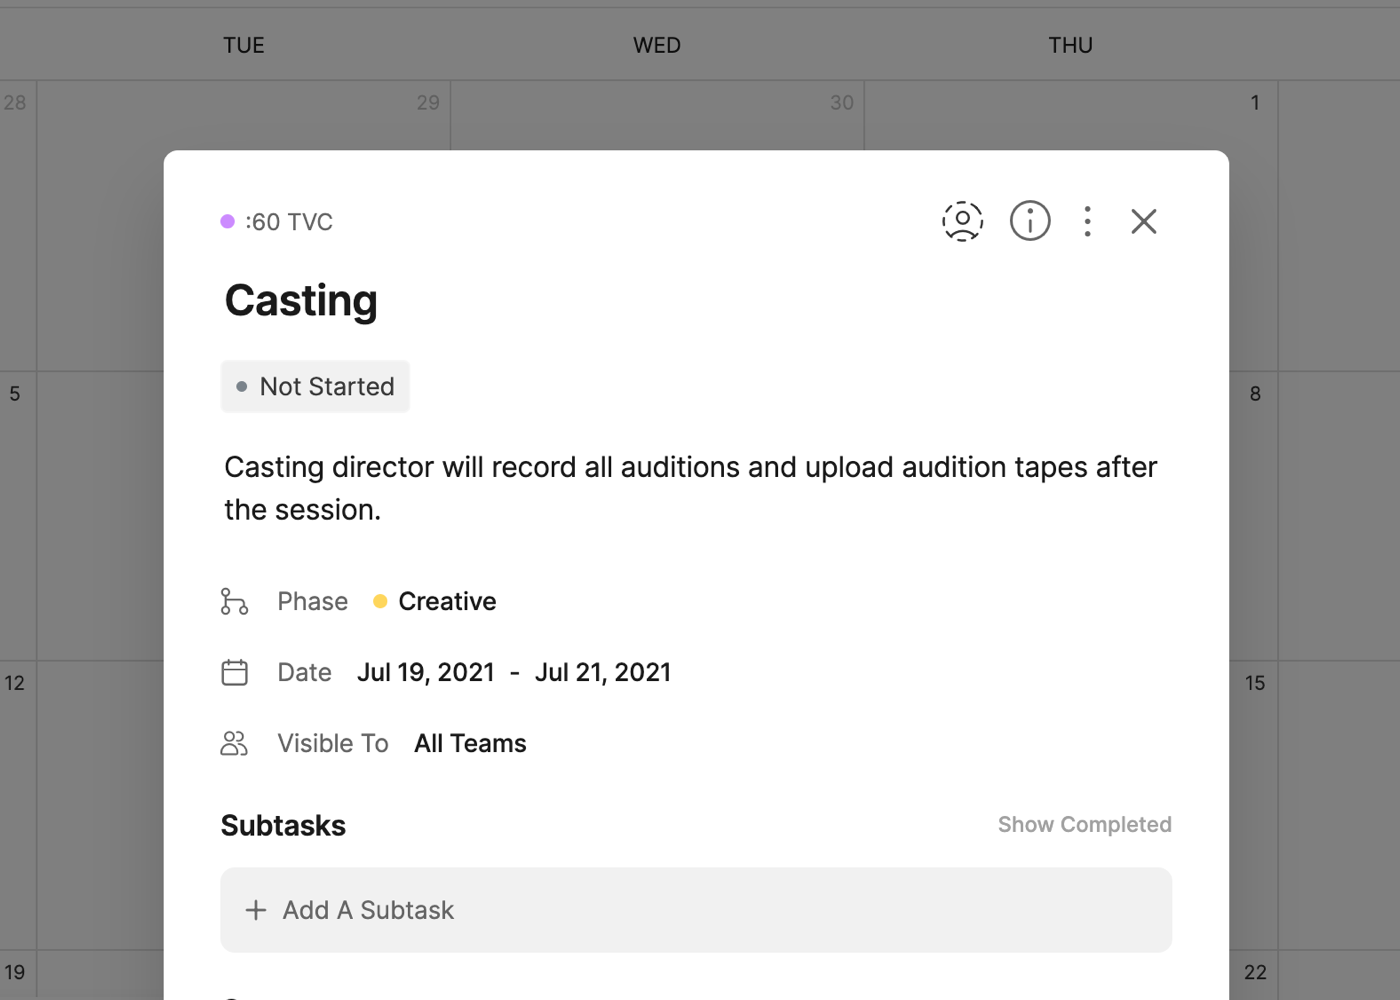The image size is (1400, 1000).
Task: Close the Casting task dialog
Action: click(1143, 221)
